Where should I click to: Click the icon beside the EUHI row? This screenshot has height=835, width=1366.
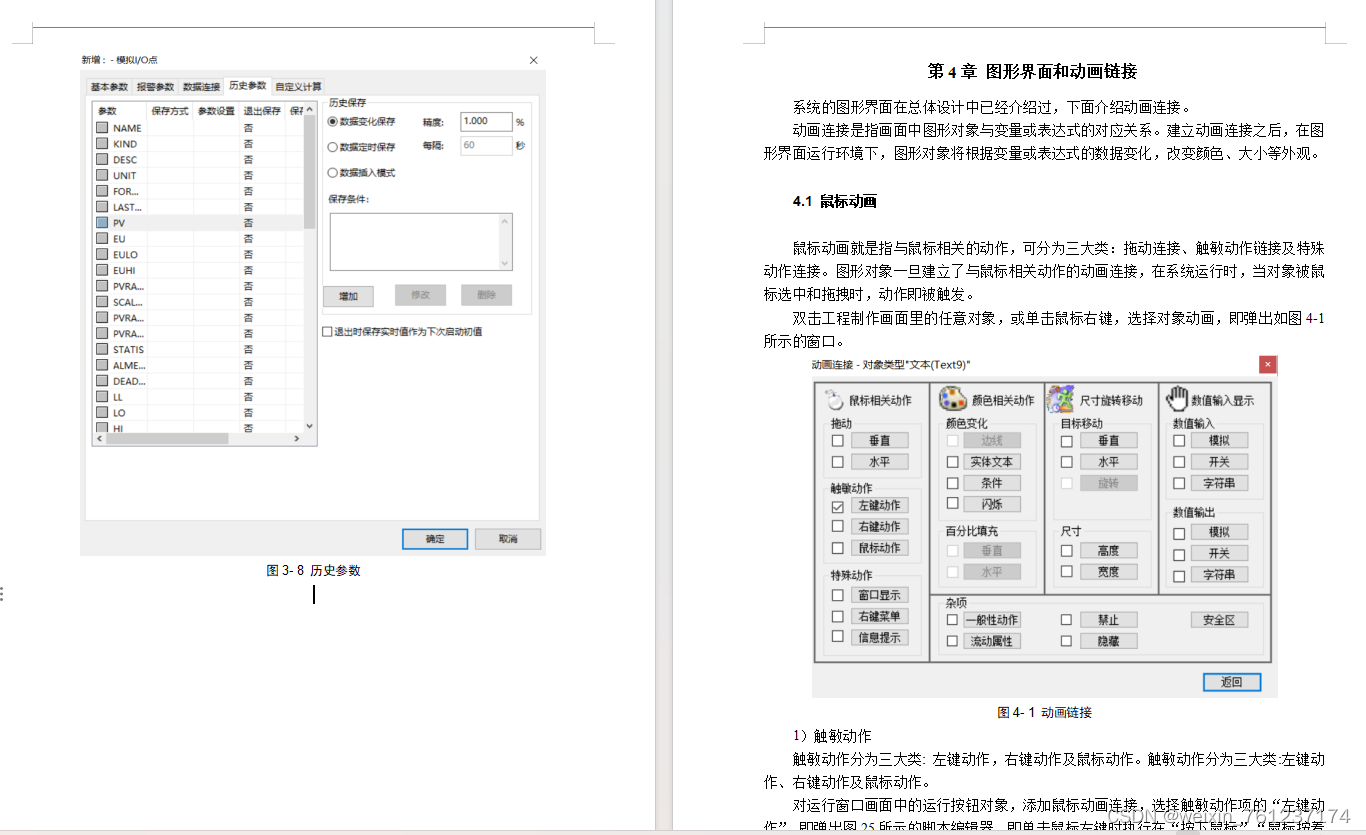(x=102, y=270)
